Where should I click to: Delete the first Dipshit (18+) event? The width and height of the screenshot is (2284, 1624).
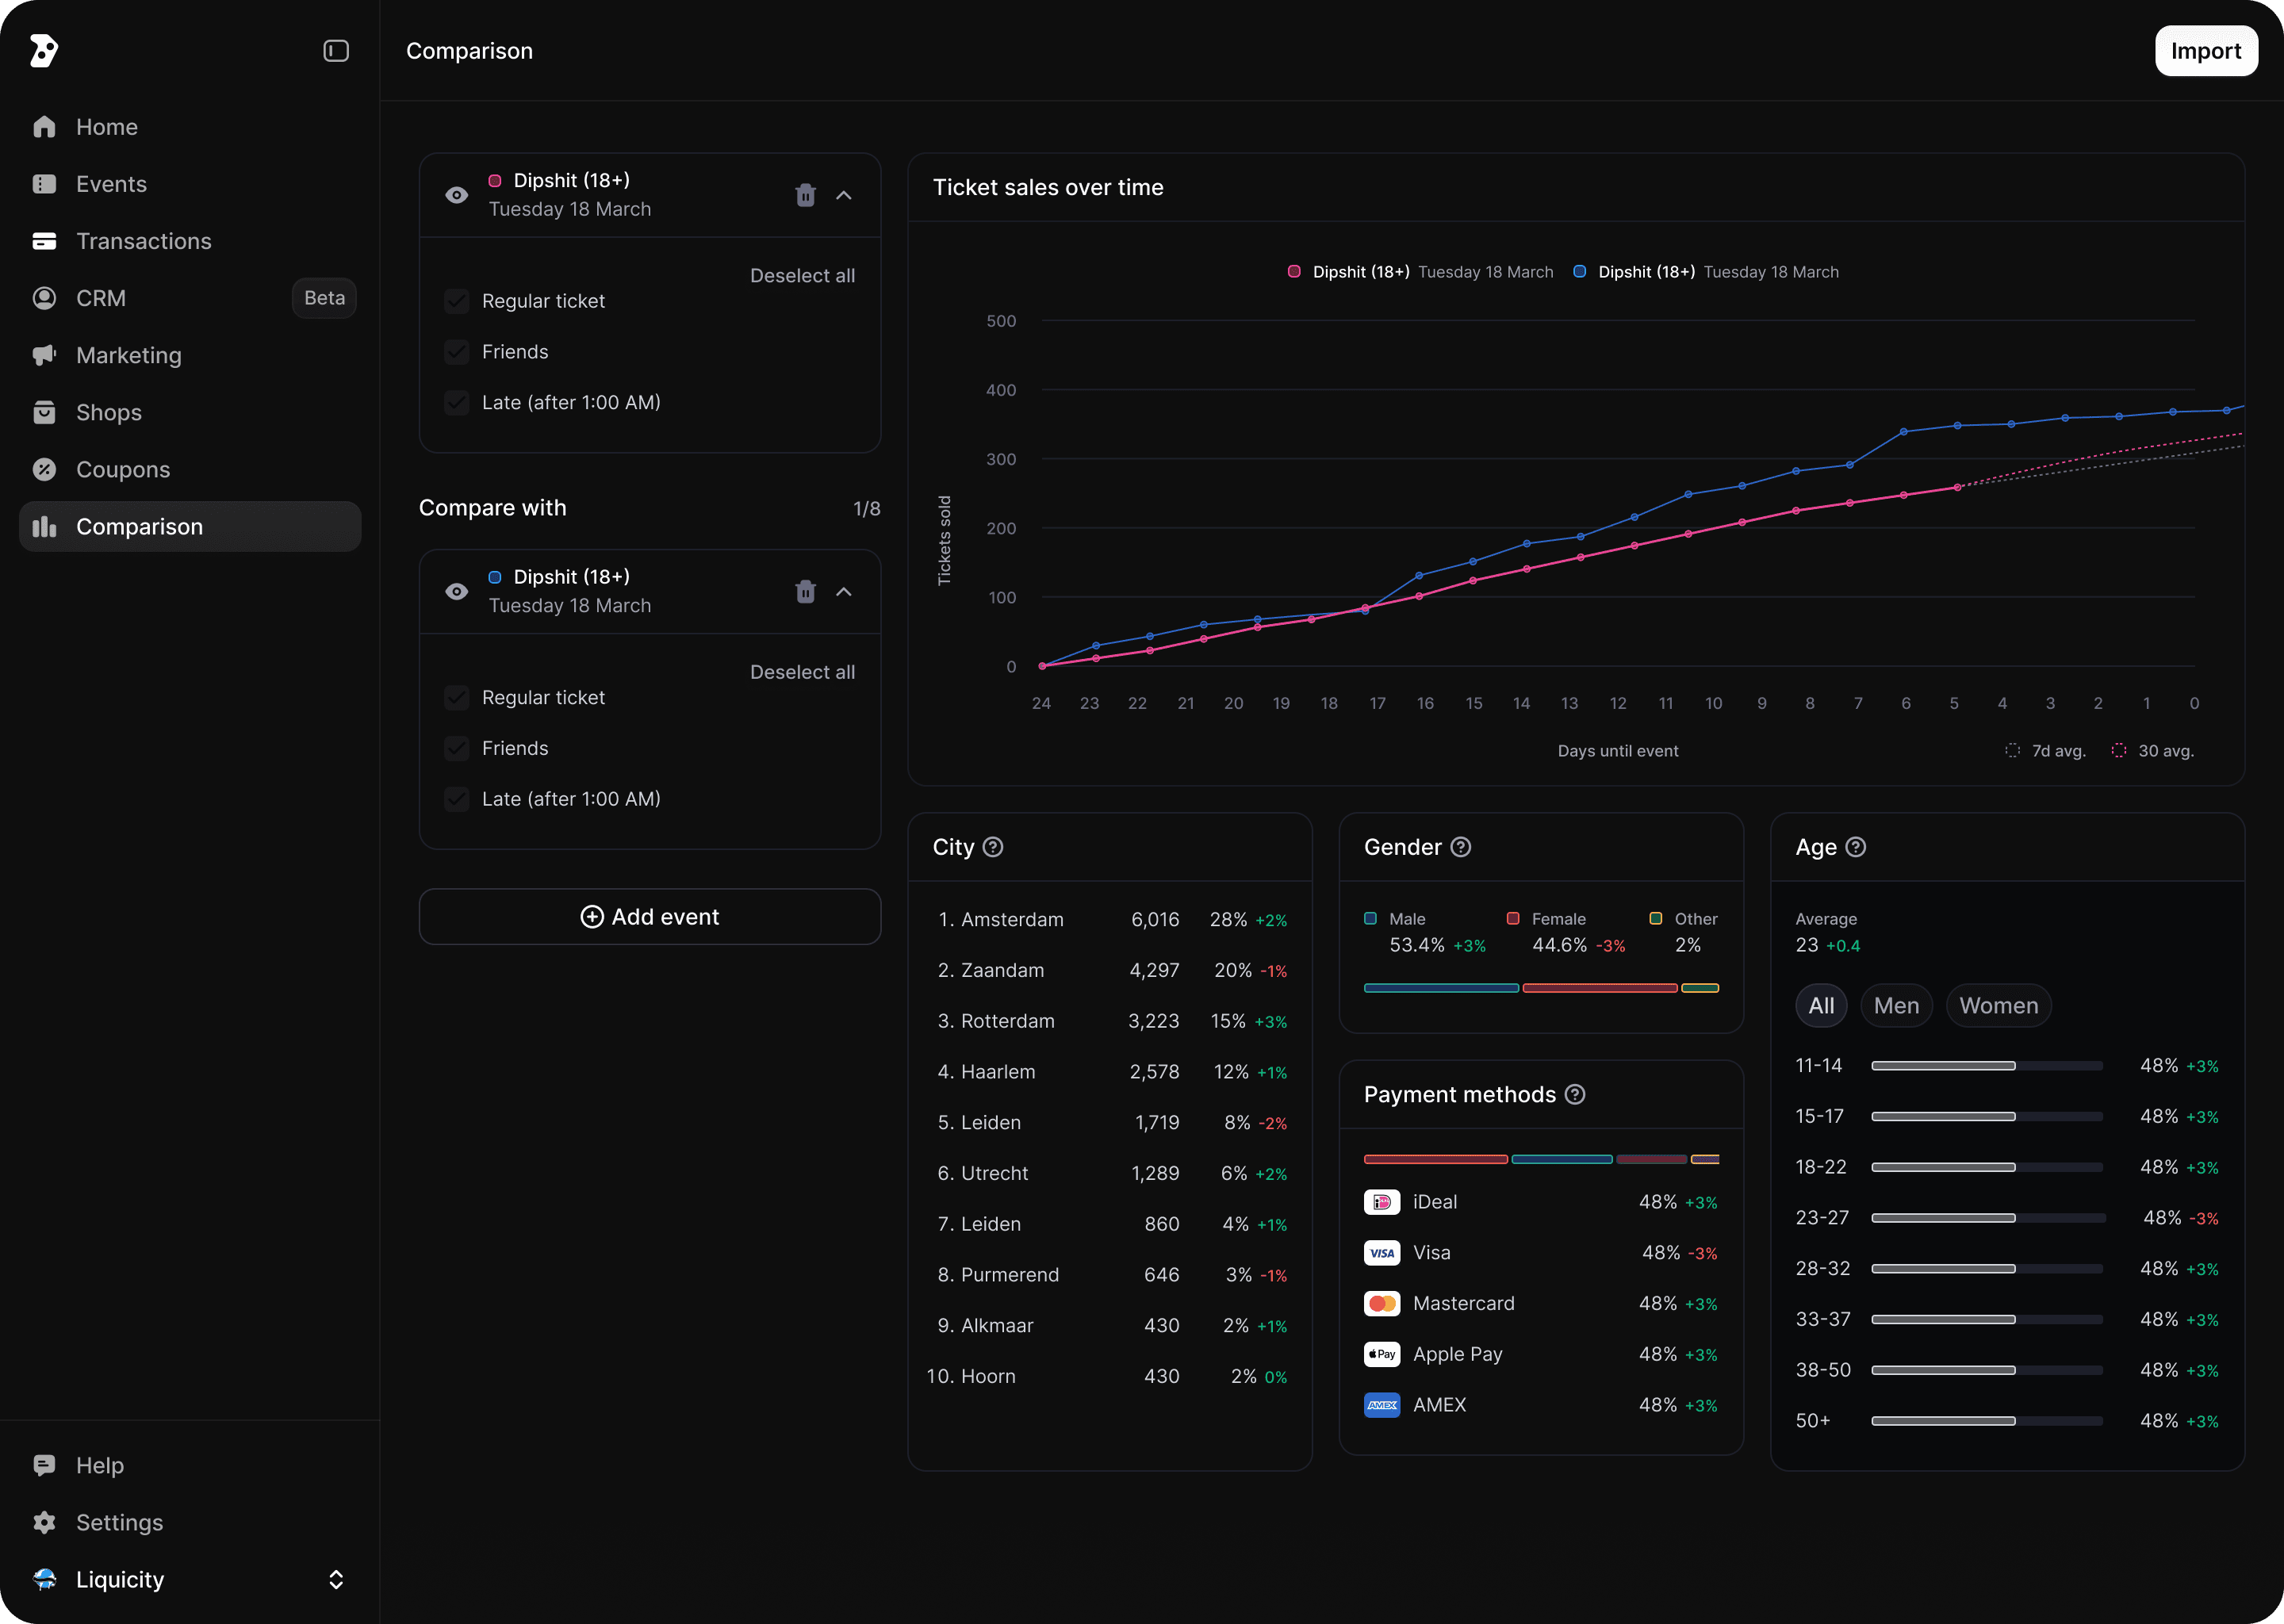pos(805,195)
